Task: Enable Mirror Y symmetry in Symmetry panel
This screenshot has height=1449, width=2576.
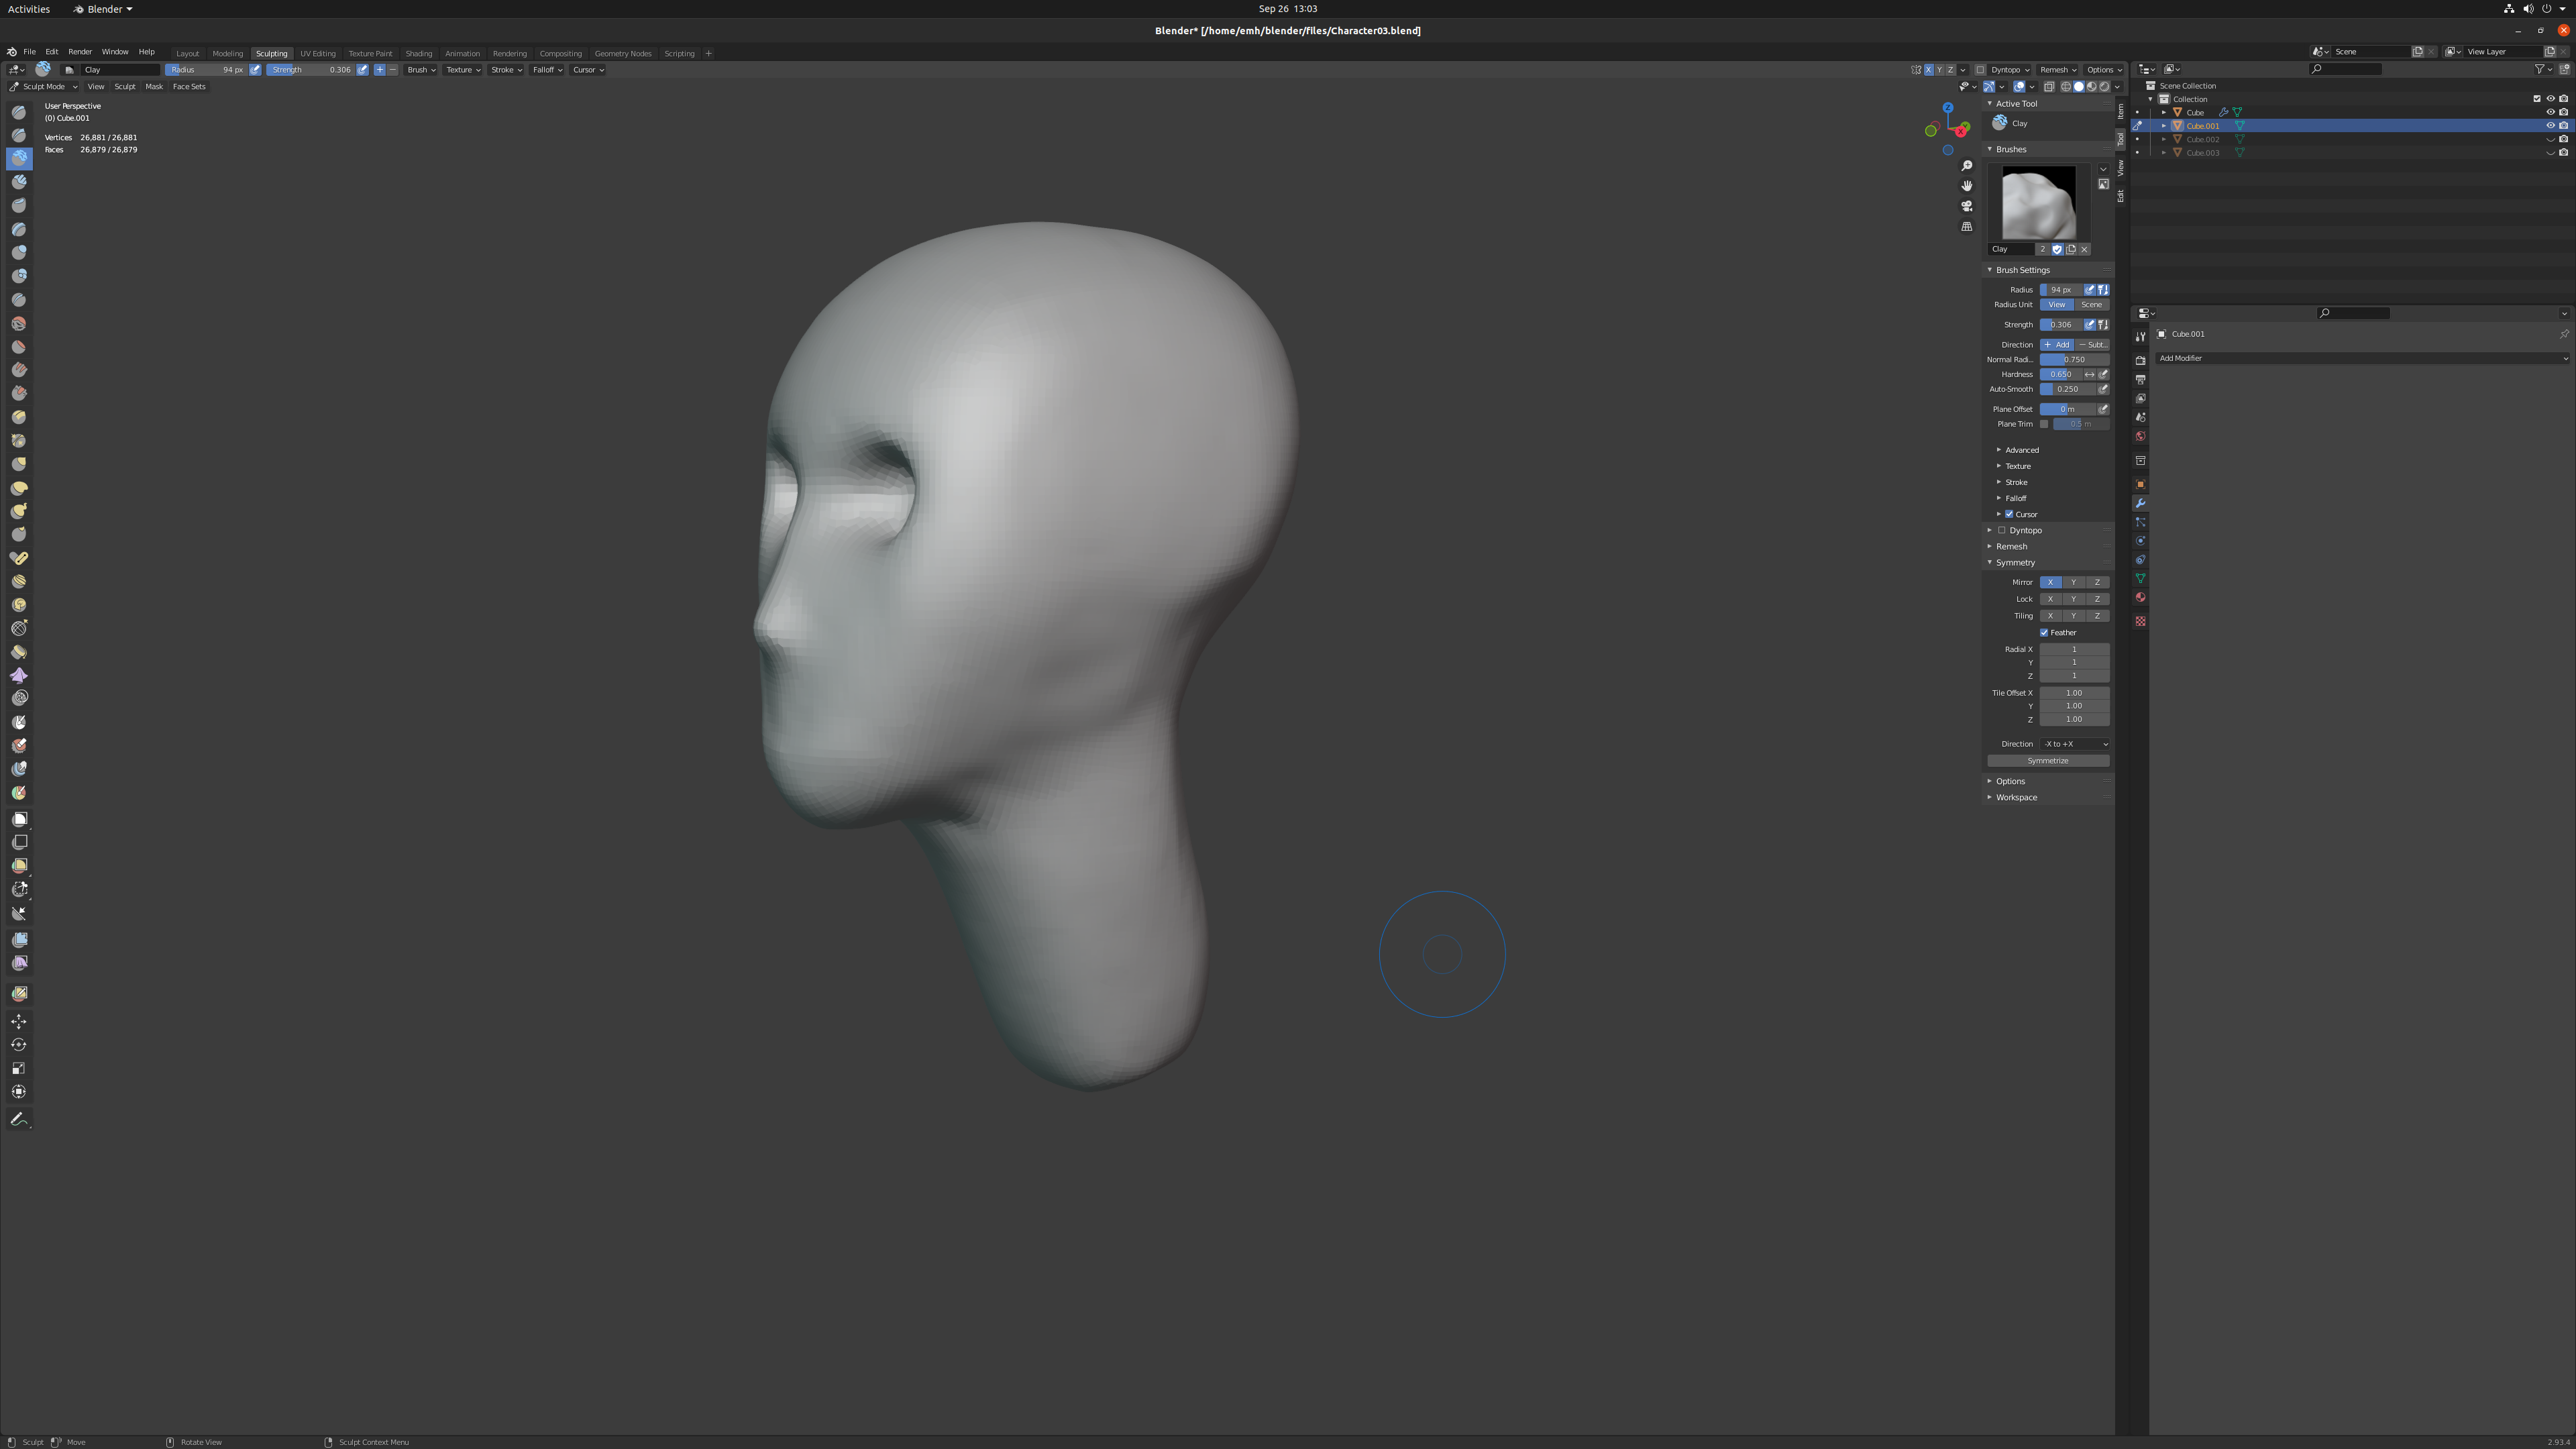Action: click(2074, 582)
